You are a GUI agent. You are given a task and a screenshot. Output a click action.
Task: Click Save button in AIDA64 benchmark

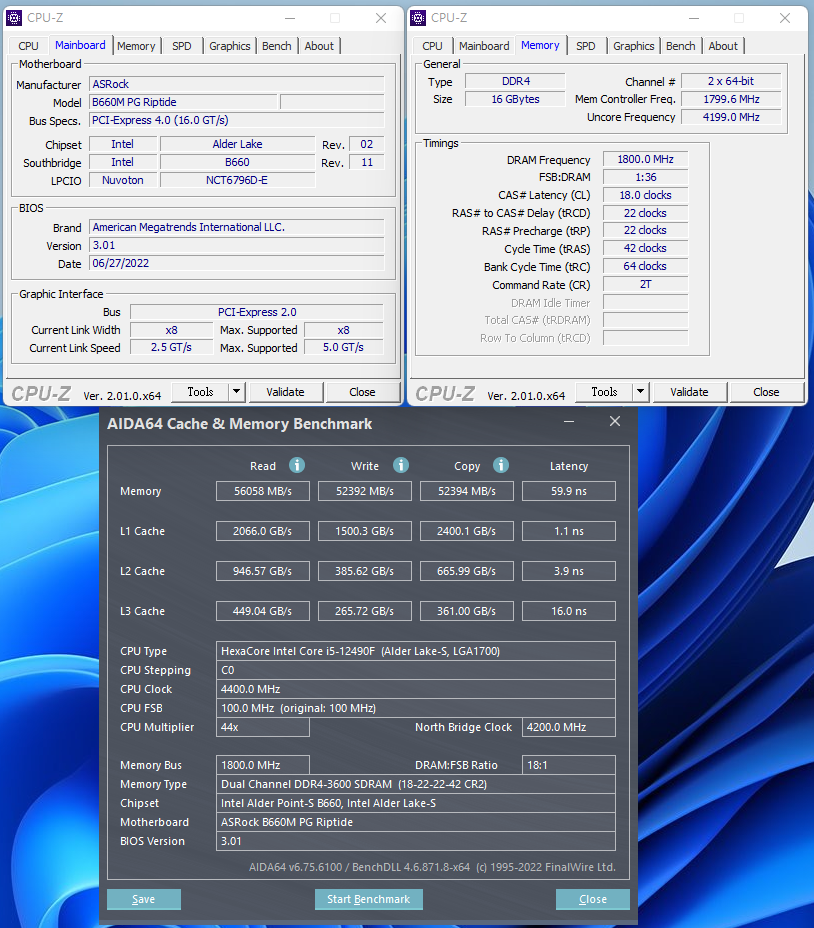[144, 899]
